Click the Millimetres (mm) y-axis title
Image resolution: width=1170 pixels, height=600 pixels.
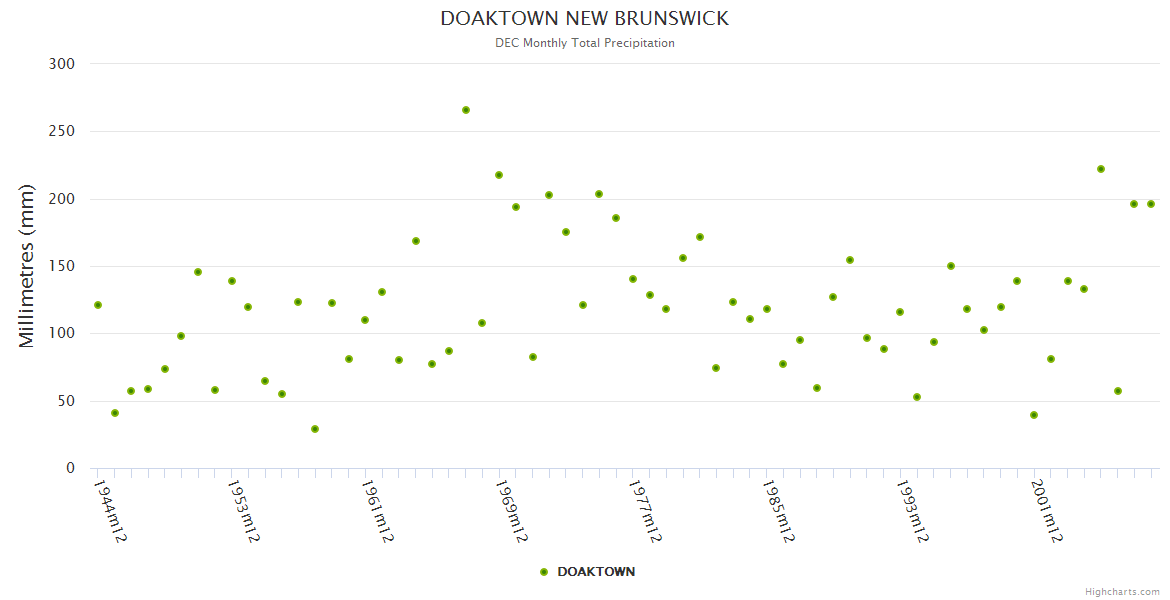27,266
